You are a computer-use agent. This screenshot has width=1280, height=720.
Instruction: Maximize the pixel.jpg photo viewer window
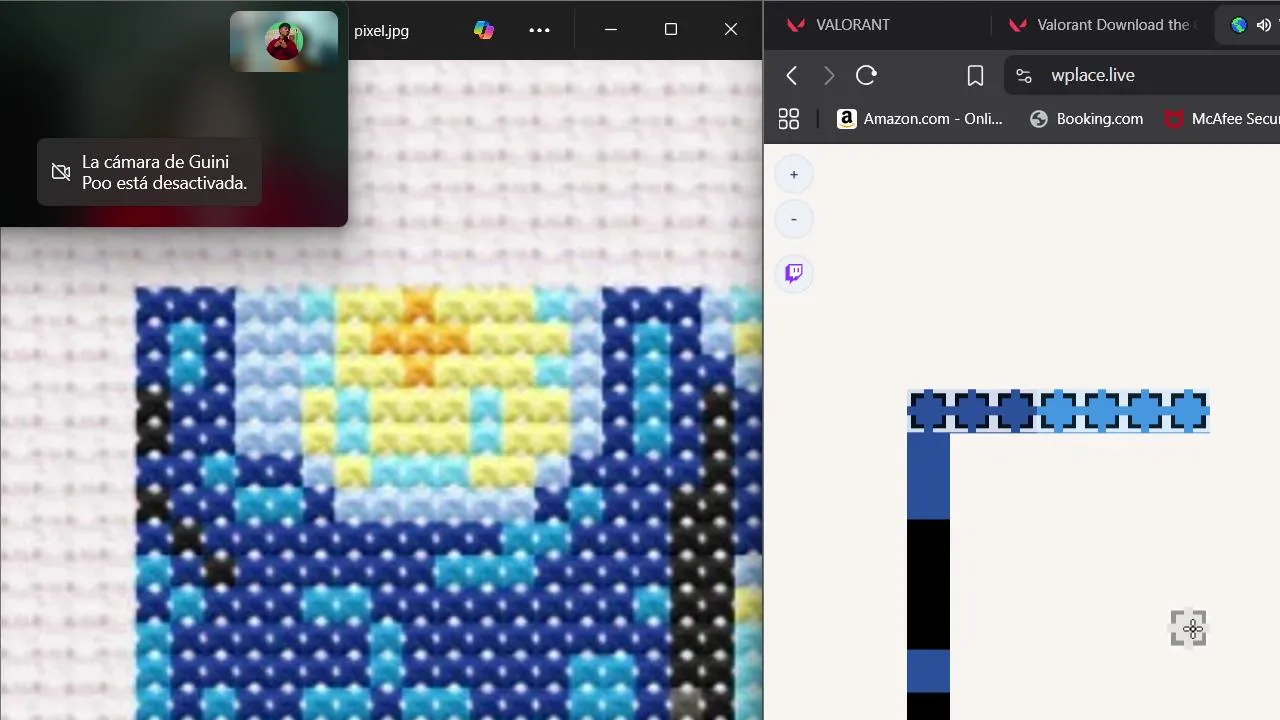(671, 30)
